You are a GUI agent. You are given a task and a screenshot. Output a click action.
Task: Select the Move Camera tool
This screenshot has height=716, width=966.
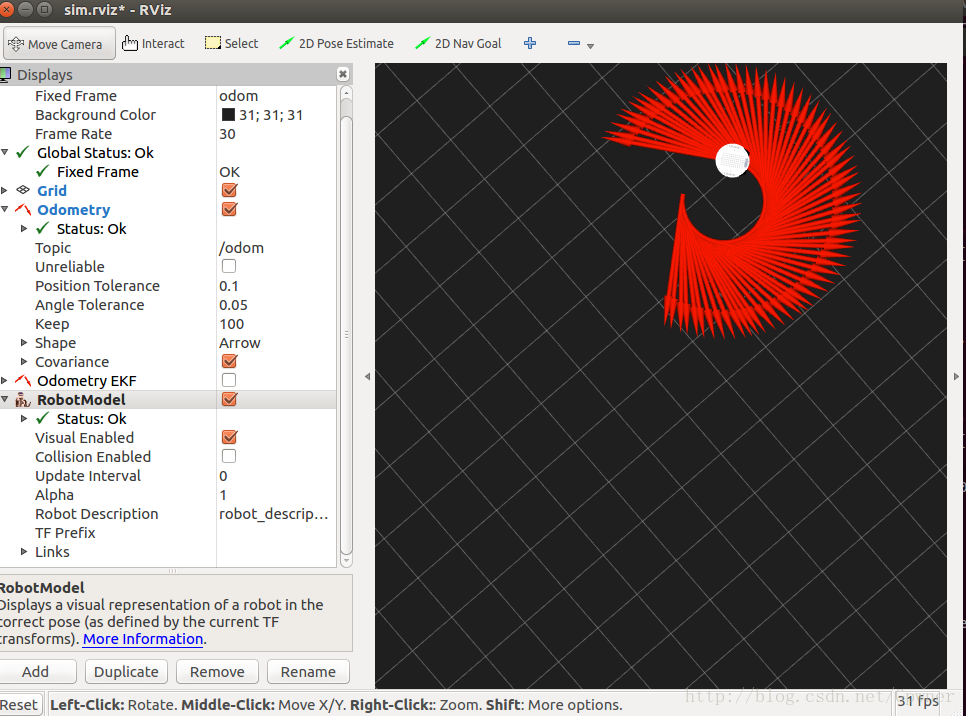point(57,44)
